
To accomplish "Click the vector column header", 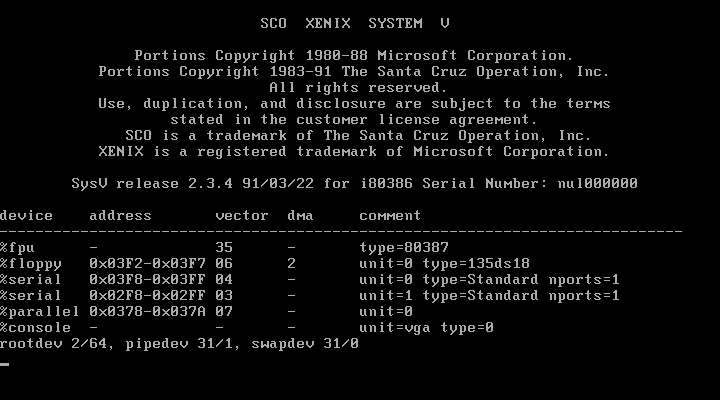I will [241, 216].
